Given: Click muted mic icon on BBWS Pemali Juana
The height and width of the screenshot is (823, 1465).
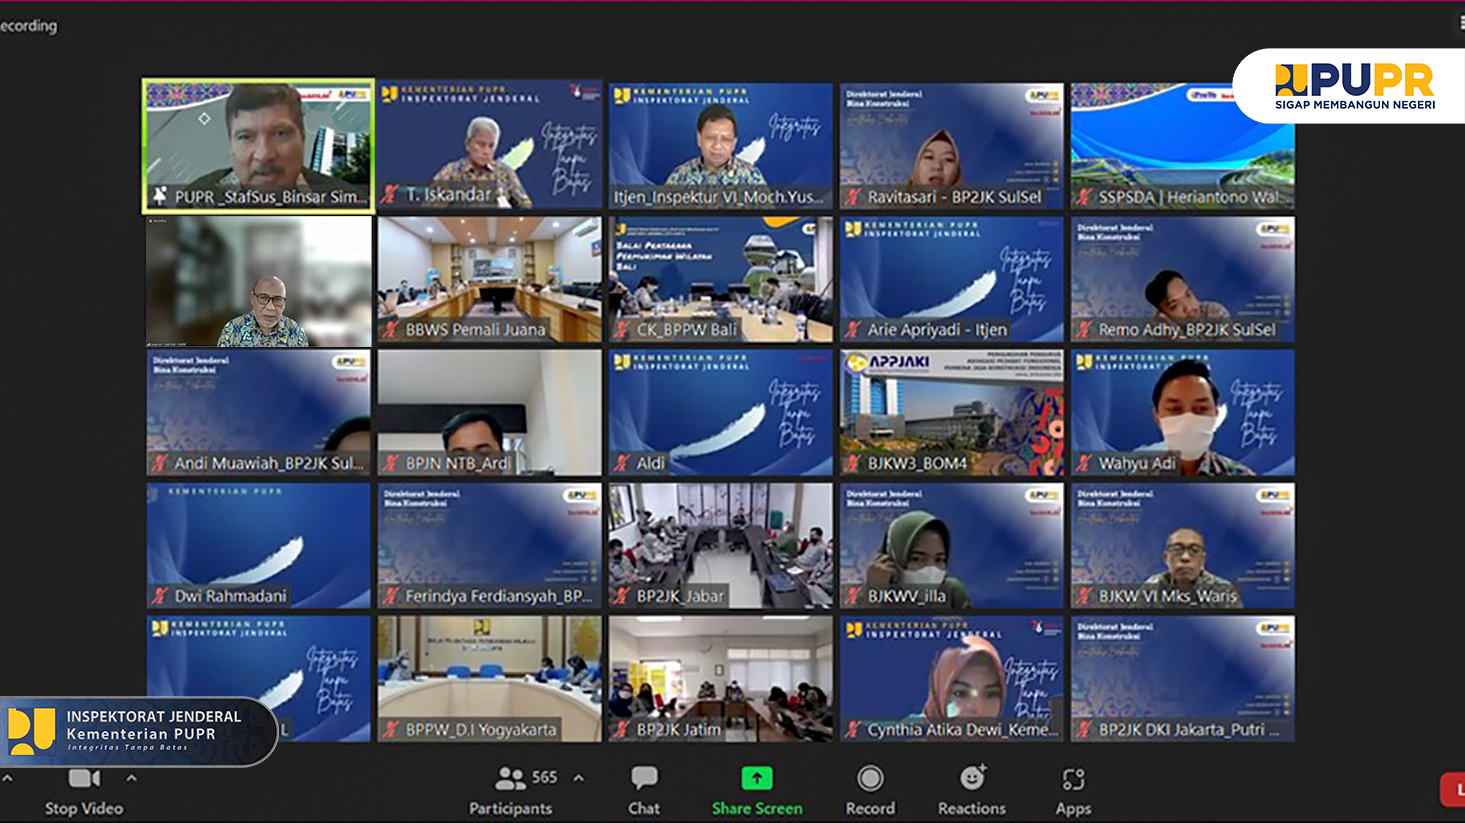Looking at the screenshot, I should [390, 329].
